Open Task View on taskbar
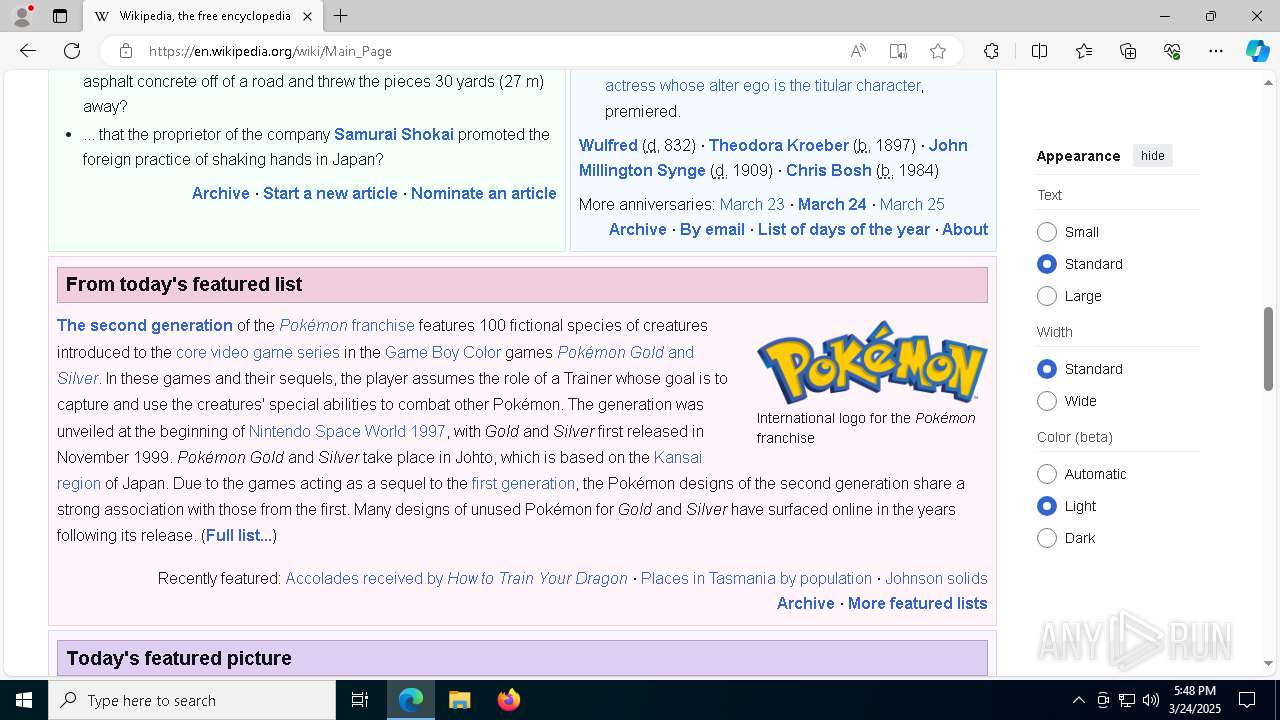 [x=360, y=700]
